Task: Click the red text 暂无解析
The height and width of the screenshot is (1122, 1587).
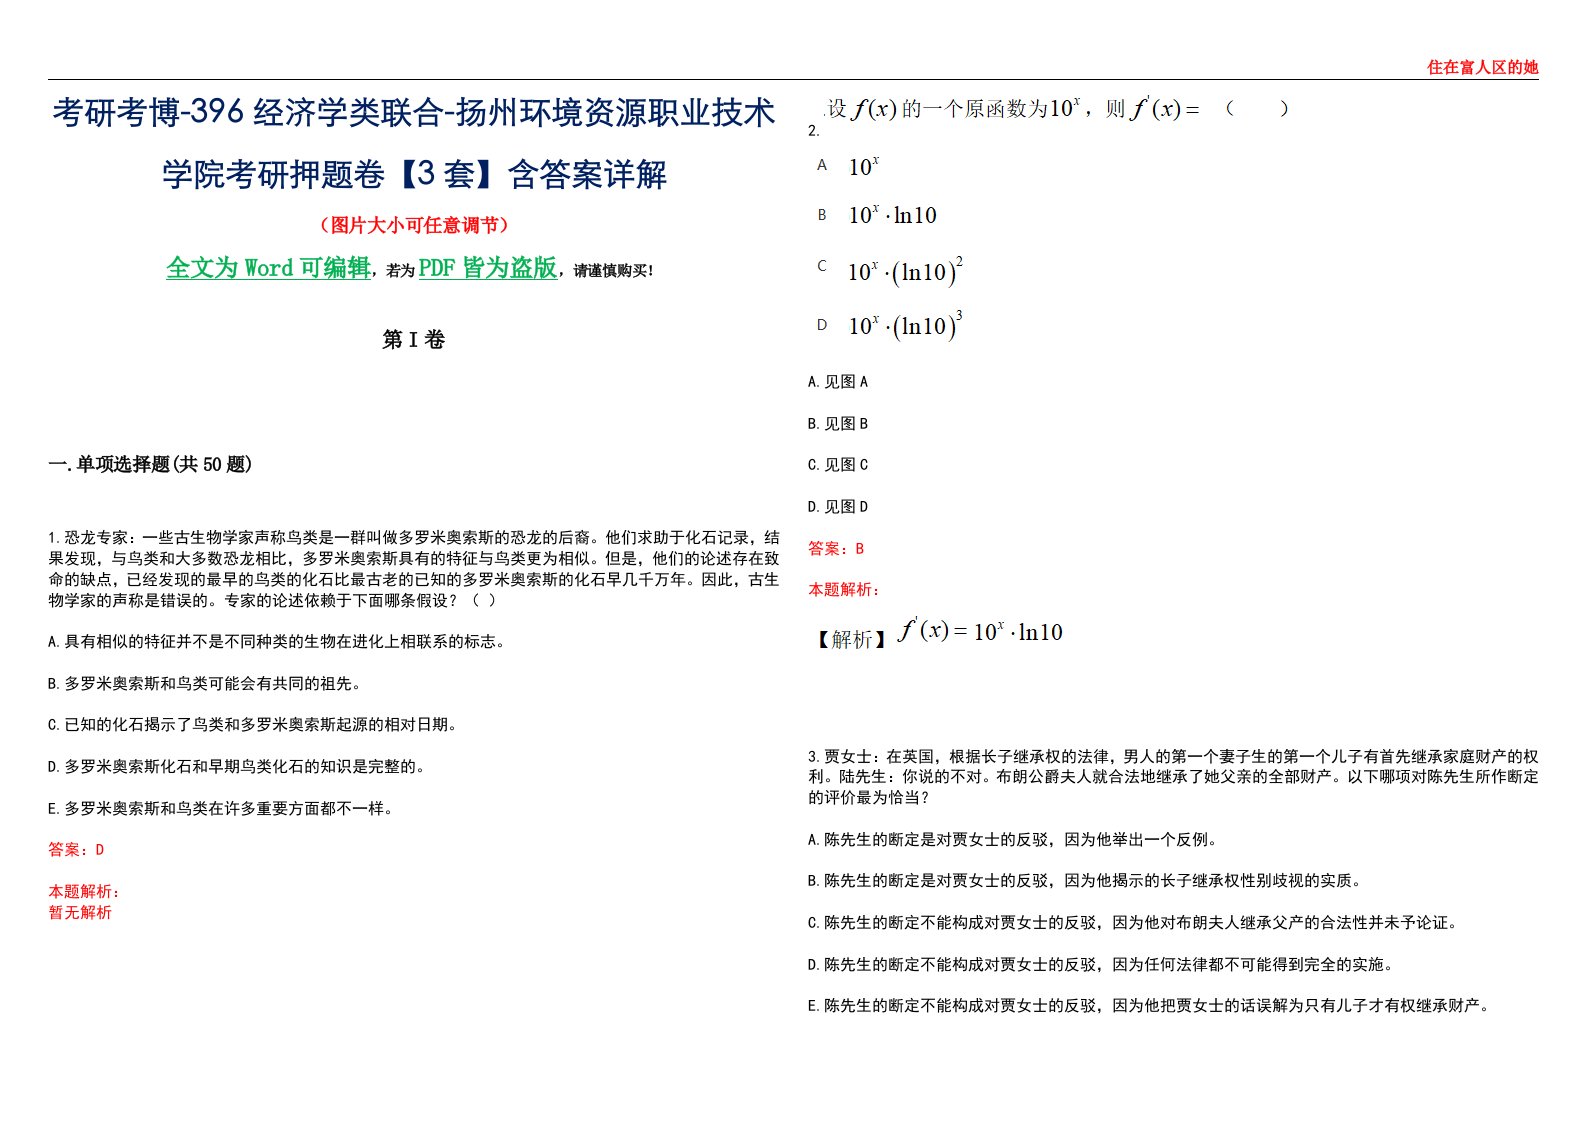Action: (x=80, y=912)
